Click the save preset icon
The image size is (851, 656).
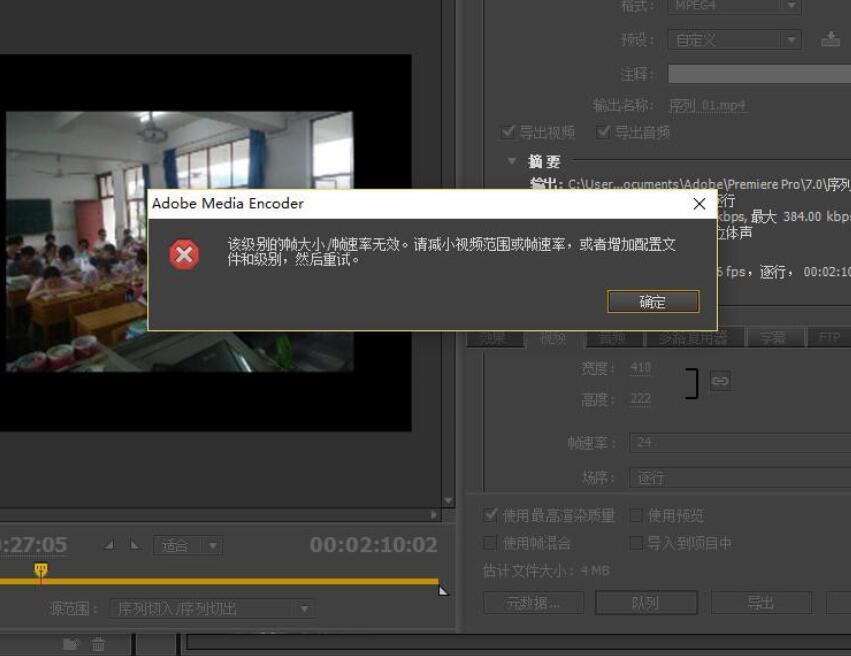830,39
